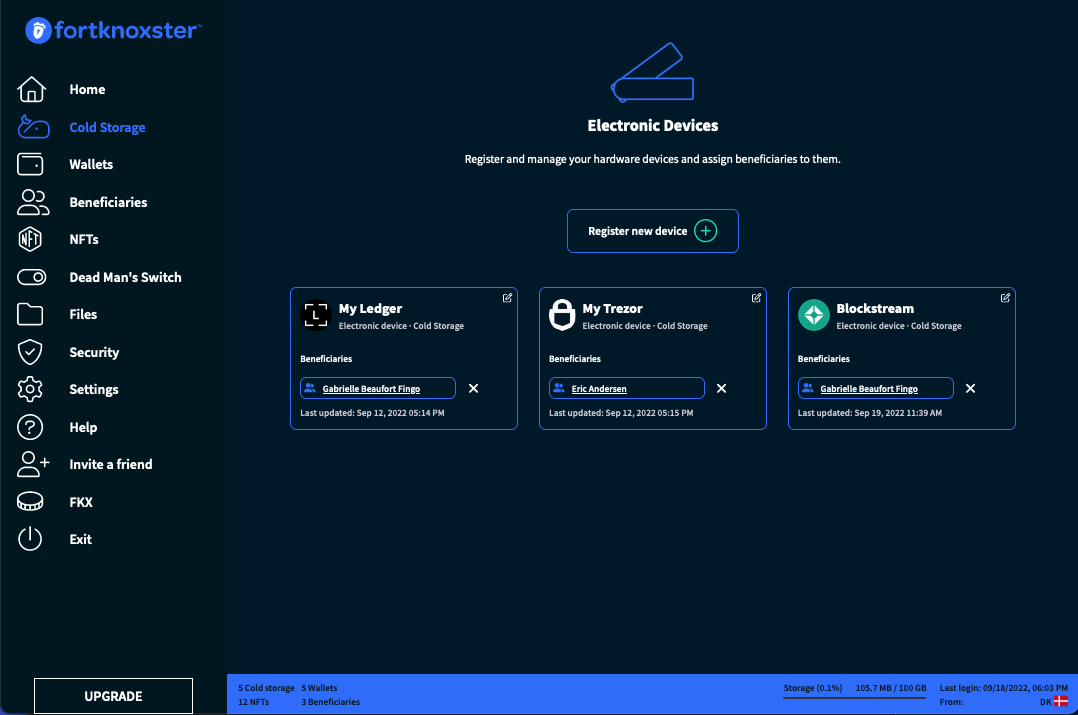Remove beneficiary from Blockstream

[970, 388]
